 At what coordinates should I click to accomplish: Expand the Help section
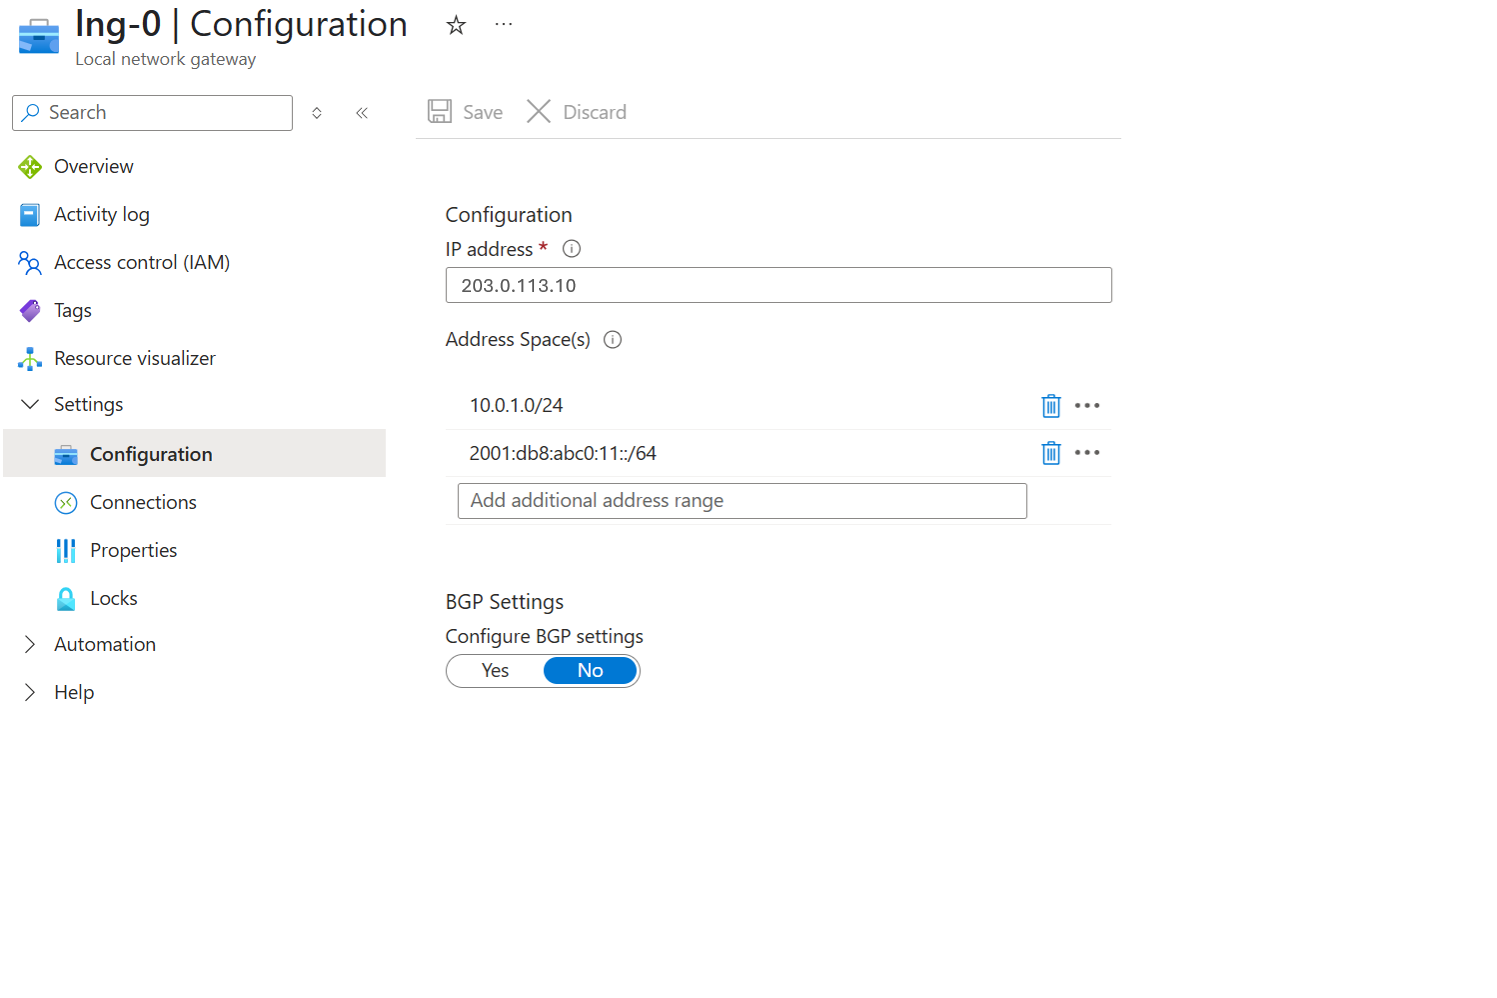click(x=30, y=692)
